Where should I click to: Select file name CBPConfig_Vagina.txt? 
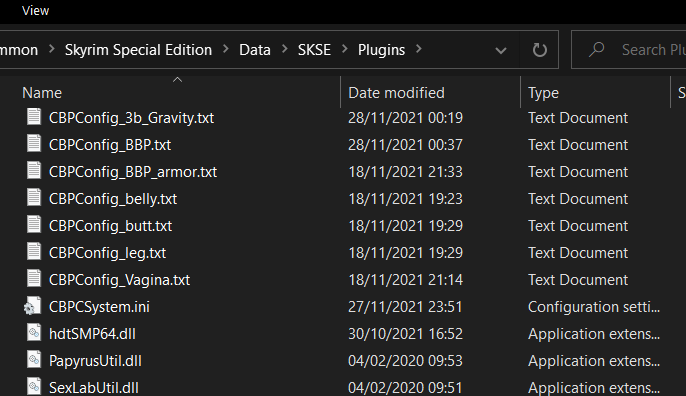coord(119,280)
